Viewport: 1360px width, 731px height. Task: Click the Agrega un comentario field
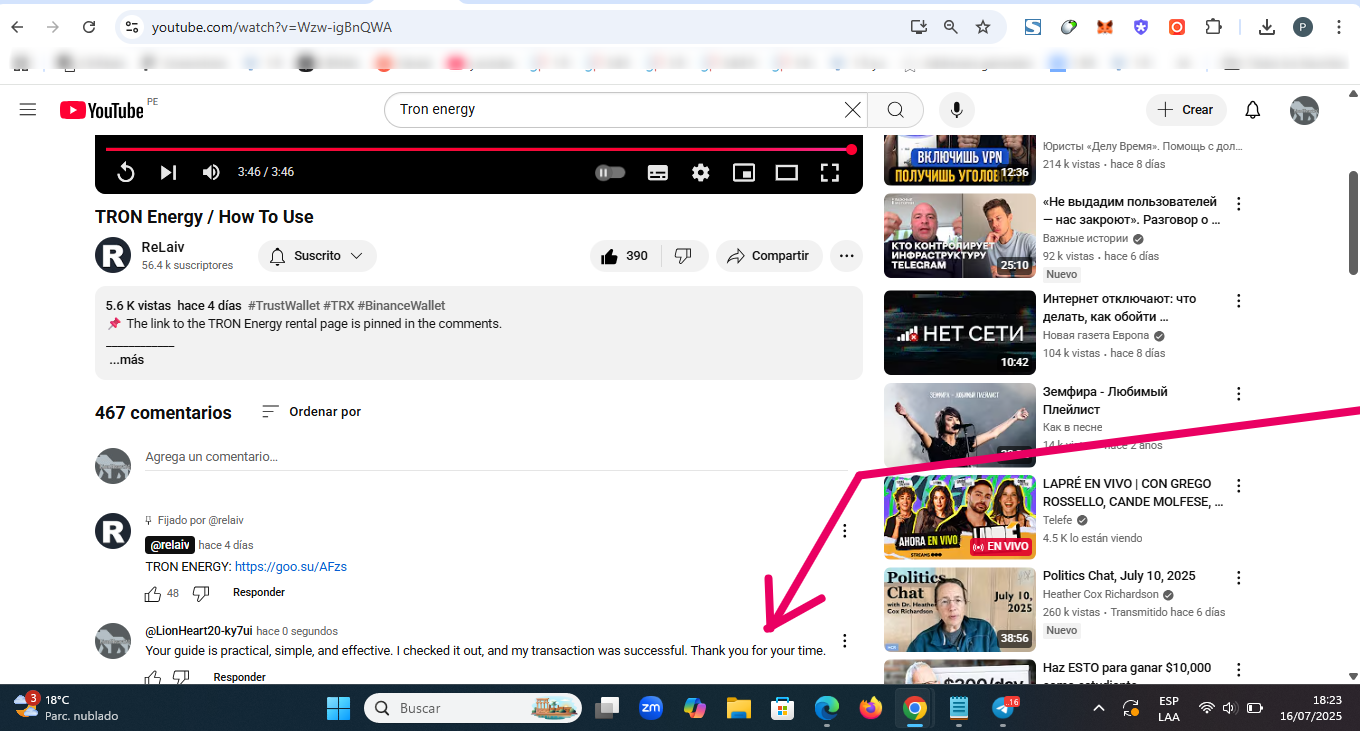click(496, 457)
